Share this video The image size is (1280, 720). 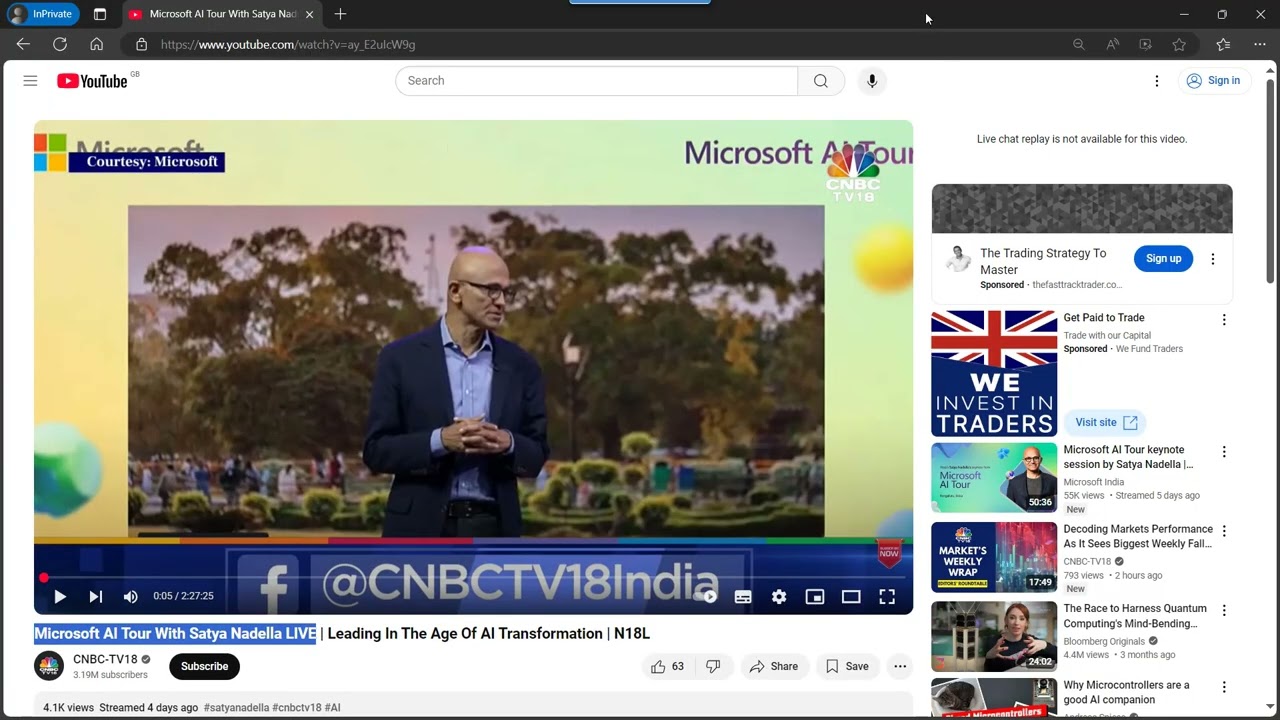[774, 667]
